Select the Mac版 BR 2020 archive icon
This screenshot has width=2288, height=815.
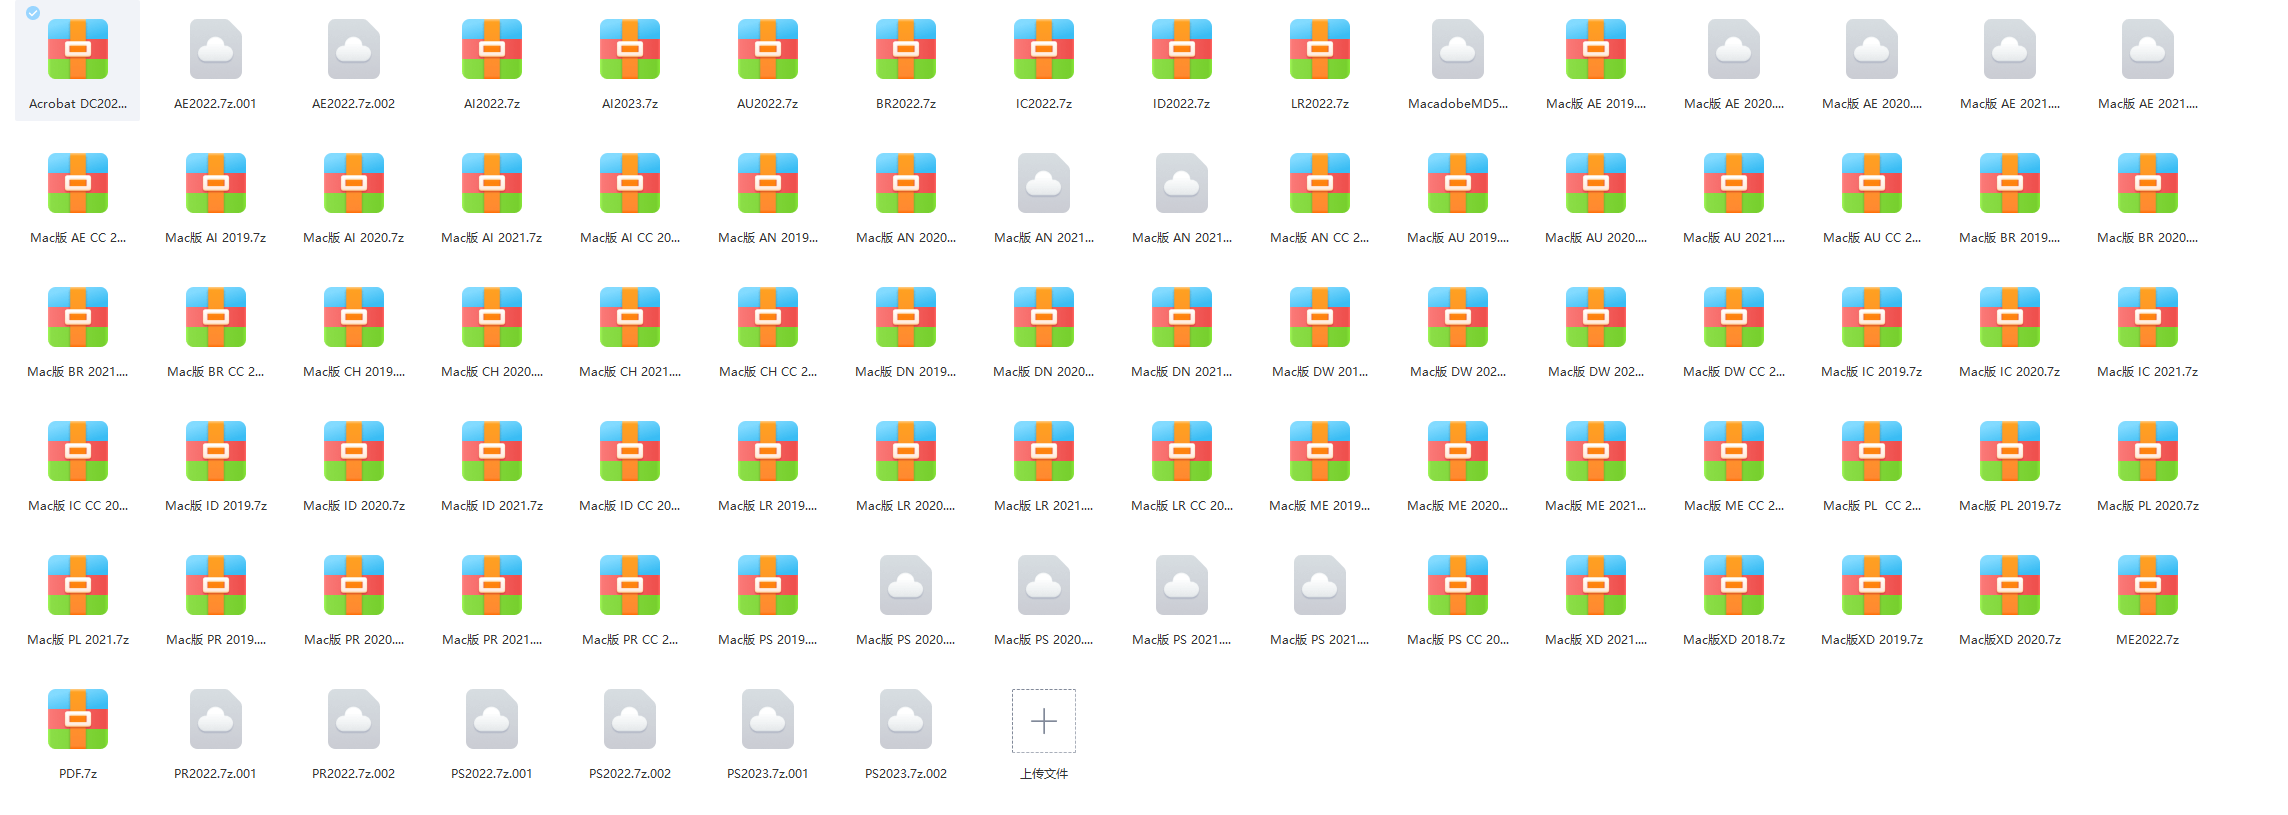(2148, 183)
